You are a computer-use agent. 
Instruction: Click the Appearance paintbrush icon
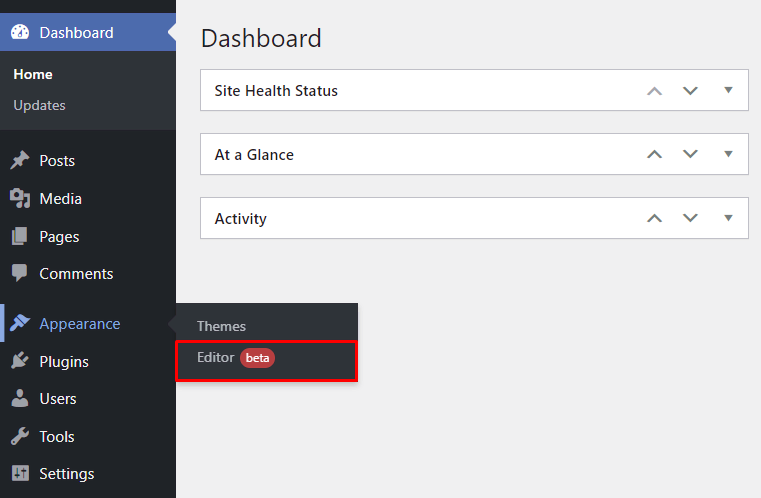(x=20, y=324)
